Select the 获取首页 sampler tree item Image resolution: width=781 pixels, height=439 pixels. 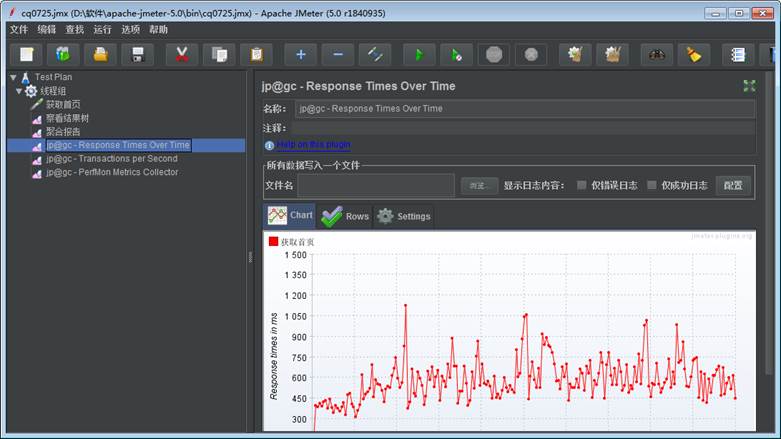(x=63, y=104)
